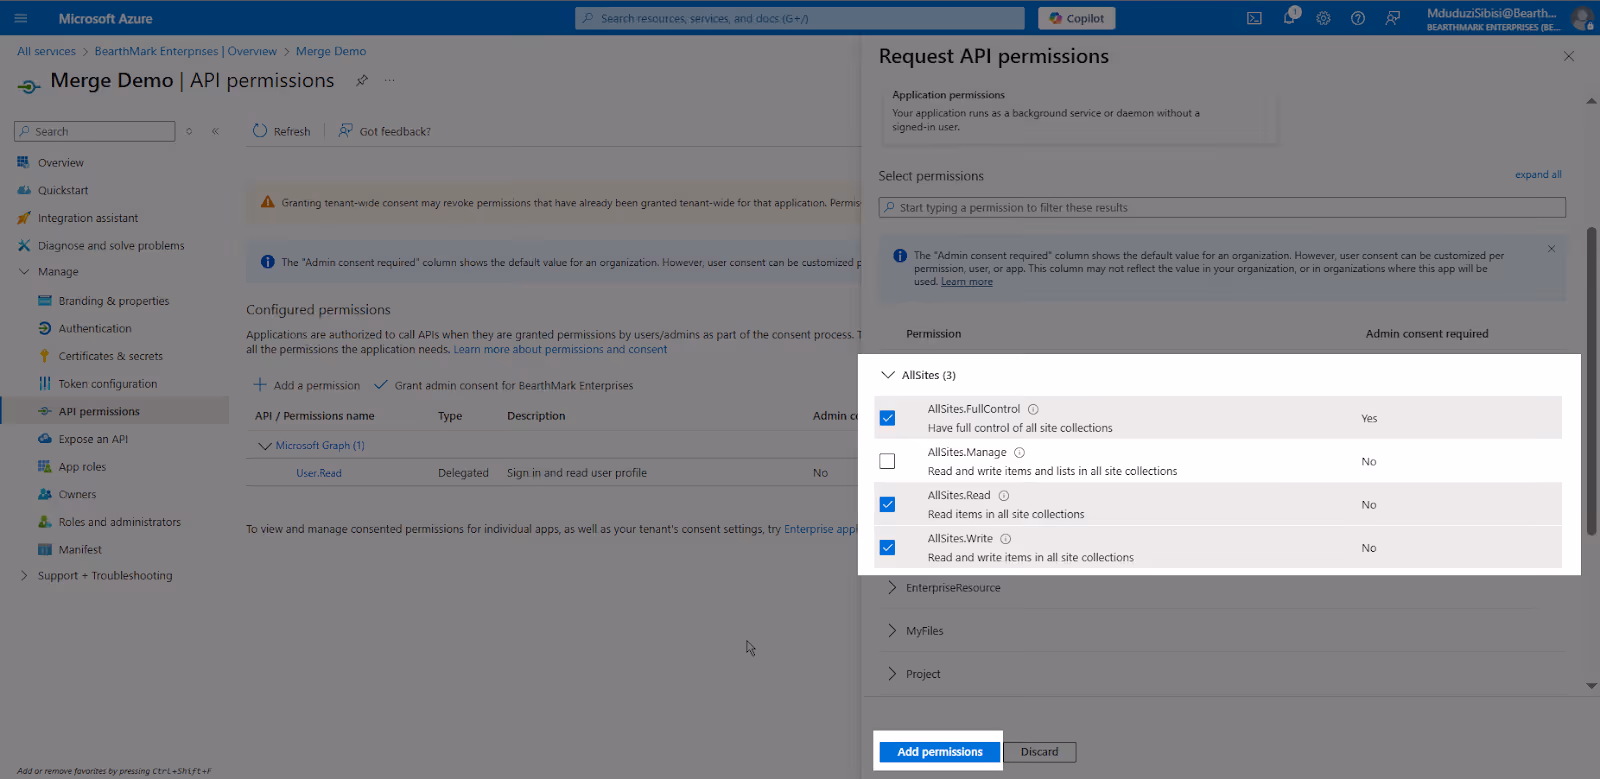Open Cloud Shell from the top bar
Screen dimensions: 1600x779
pos(1254,18)
